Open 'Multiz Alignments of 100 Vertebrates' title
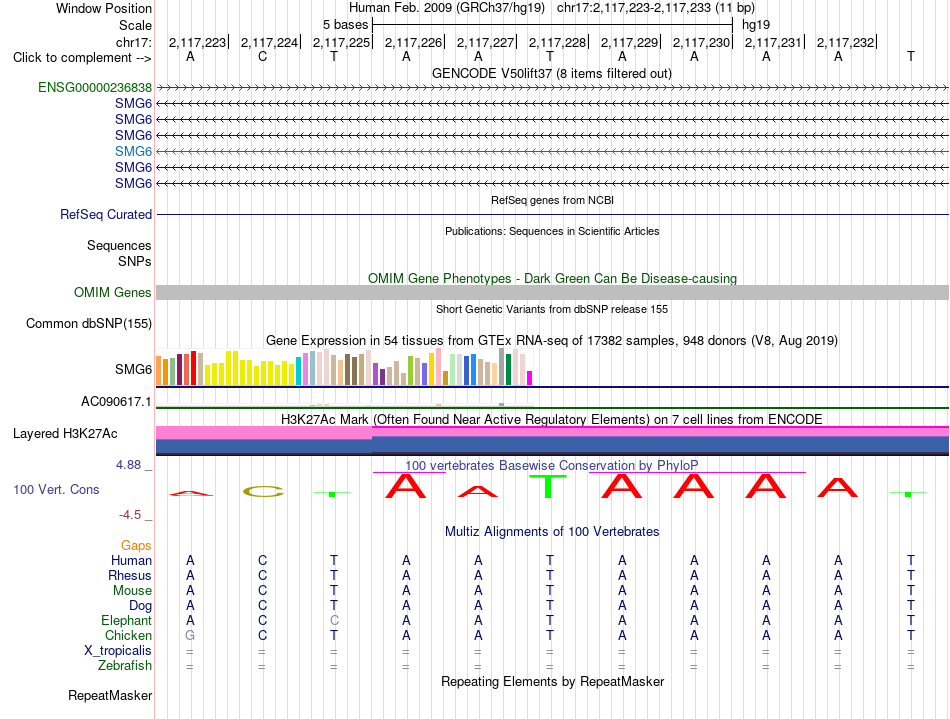Screen dimensions: 950x719 click(552, 532)
